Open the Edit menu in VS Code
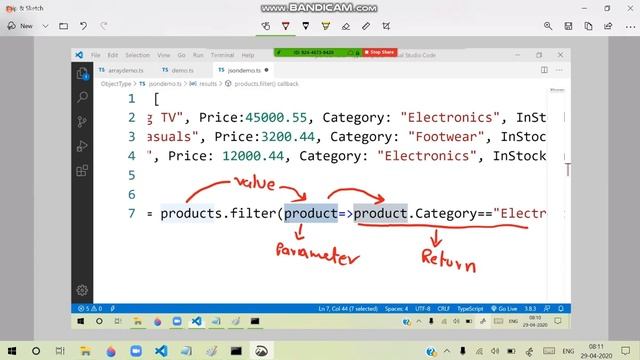 coord(113,55)
